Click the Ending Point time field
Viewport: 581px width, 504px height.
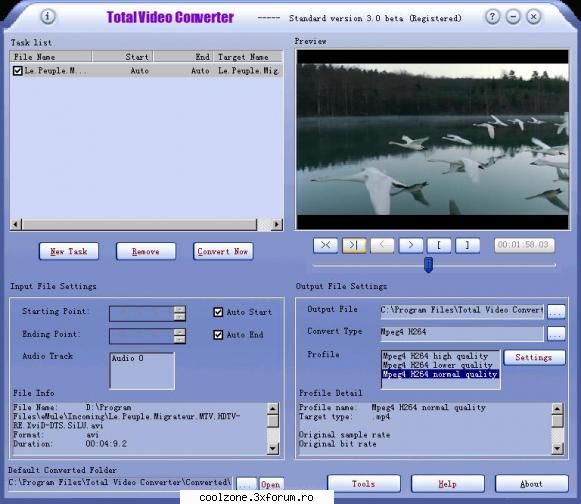(142, 336)
